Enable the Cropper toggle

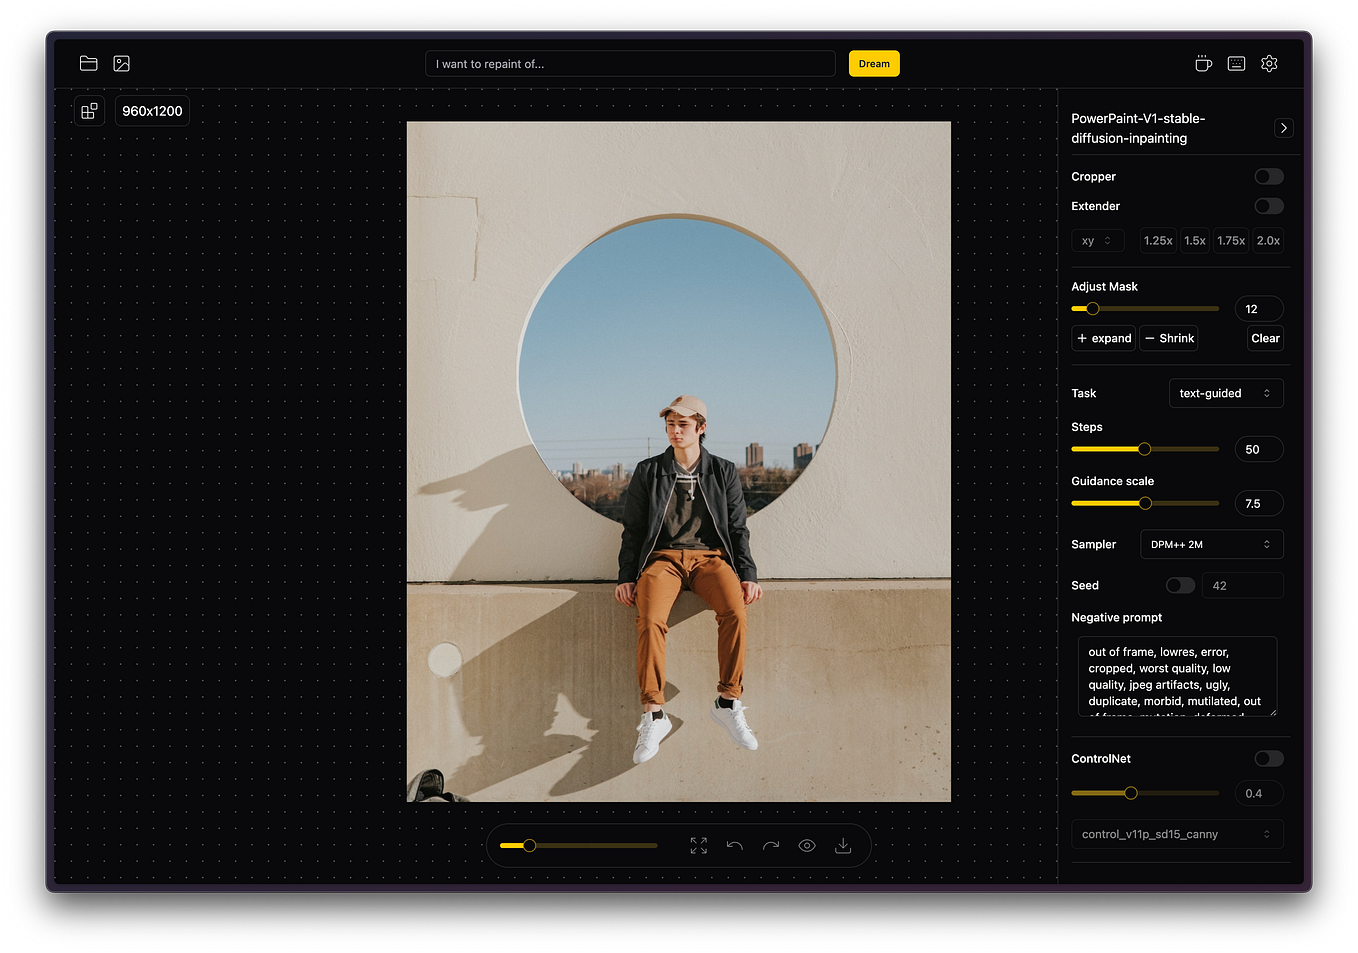click(x=1268, y=176)
